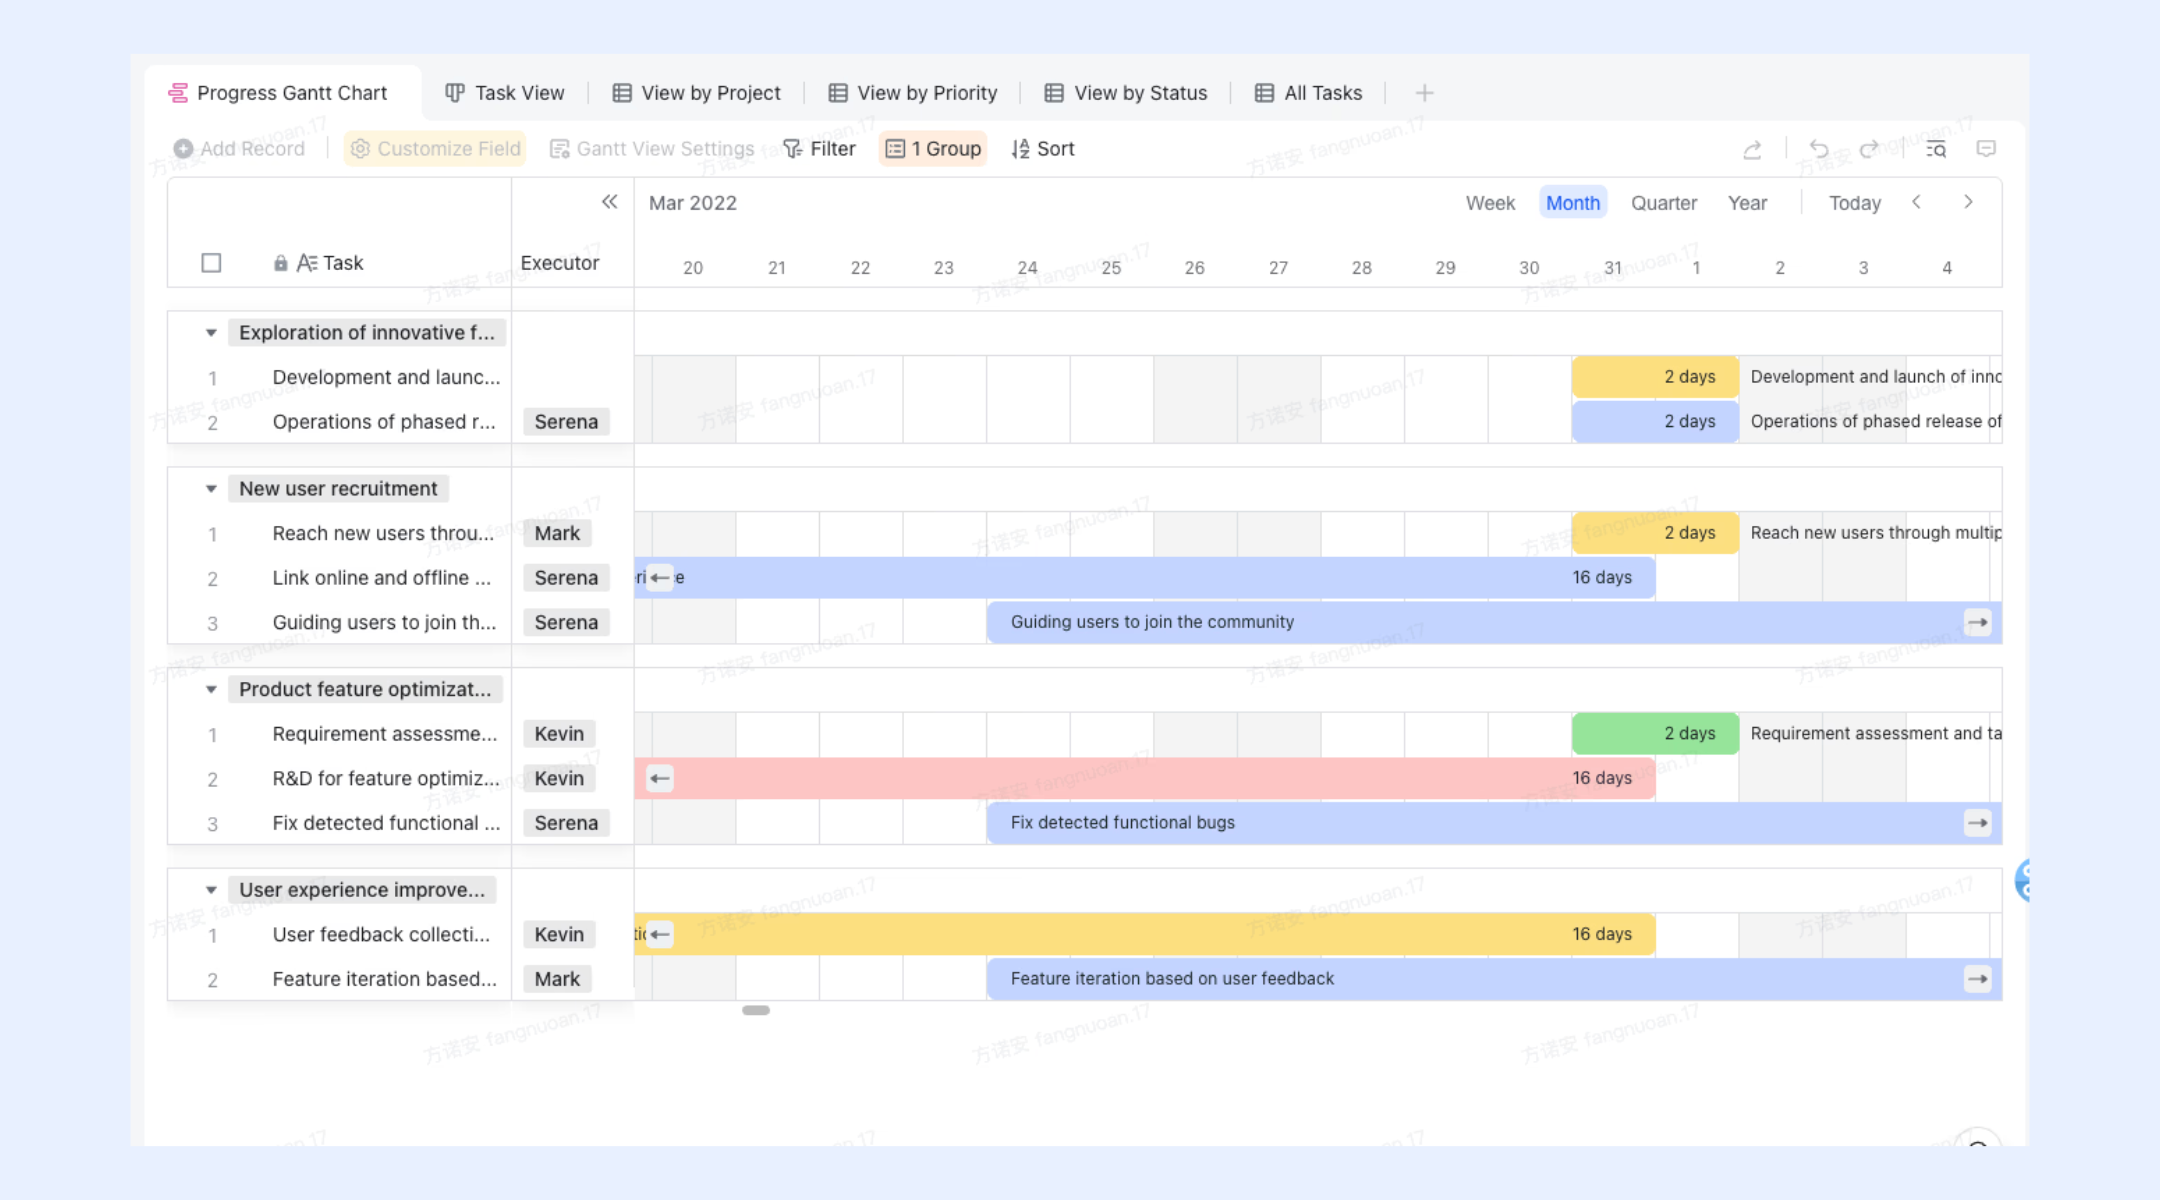Tick the select-all checkbox beside Task
This screenshot has width=2160, height=1200.
tap(211, 263)
